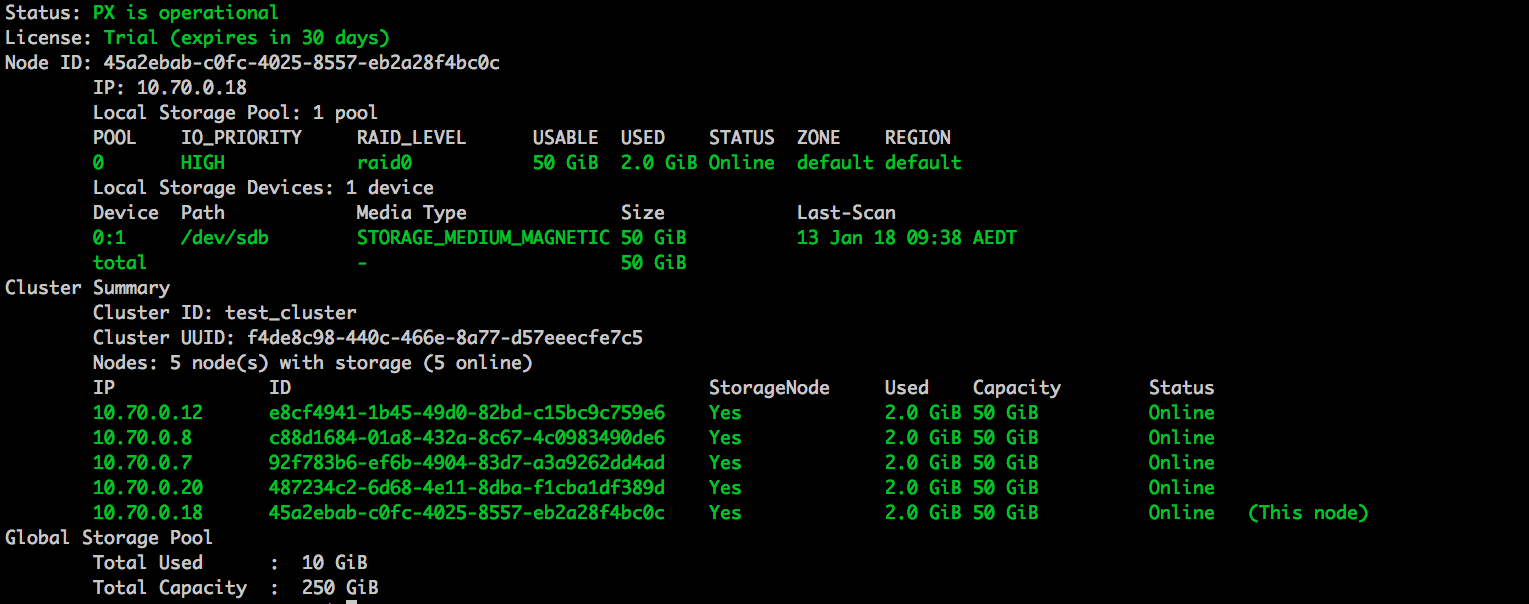Click the StorageNode column header

(x=769, y=388)
